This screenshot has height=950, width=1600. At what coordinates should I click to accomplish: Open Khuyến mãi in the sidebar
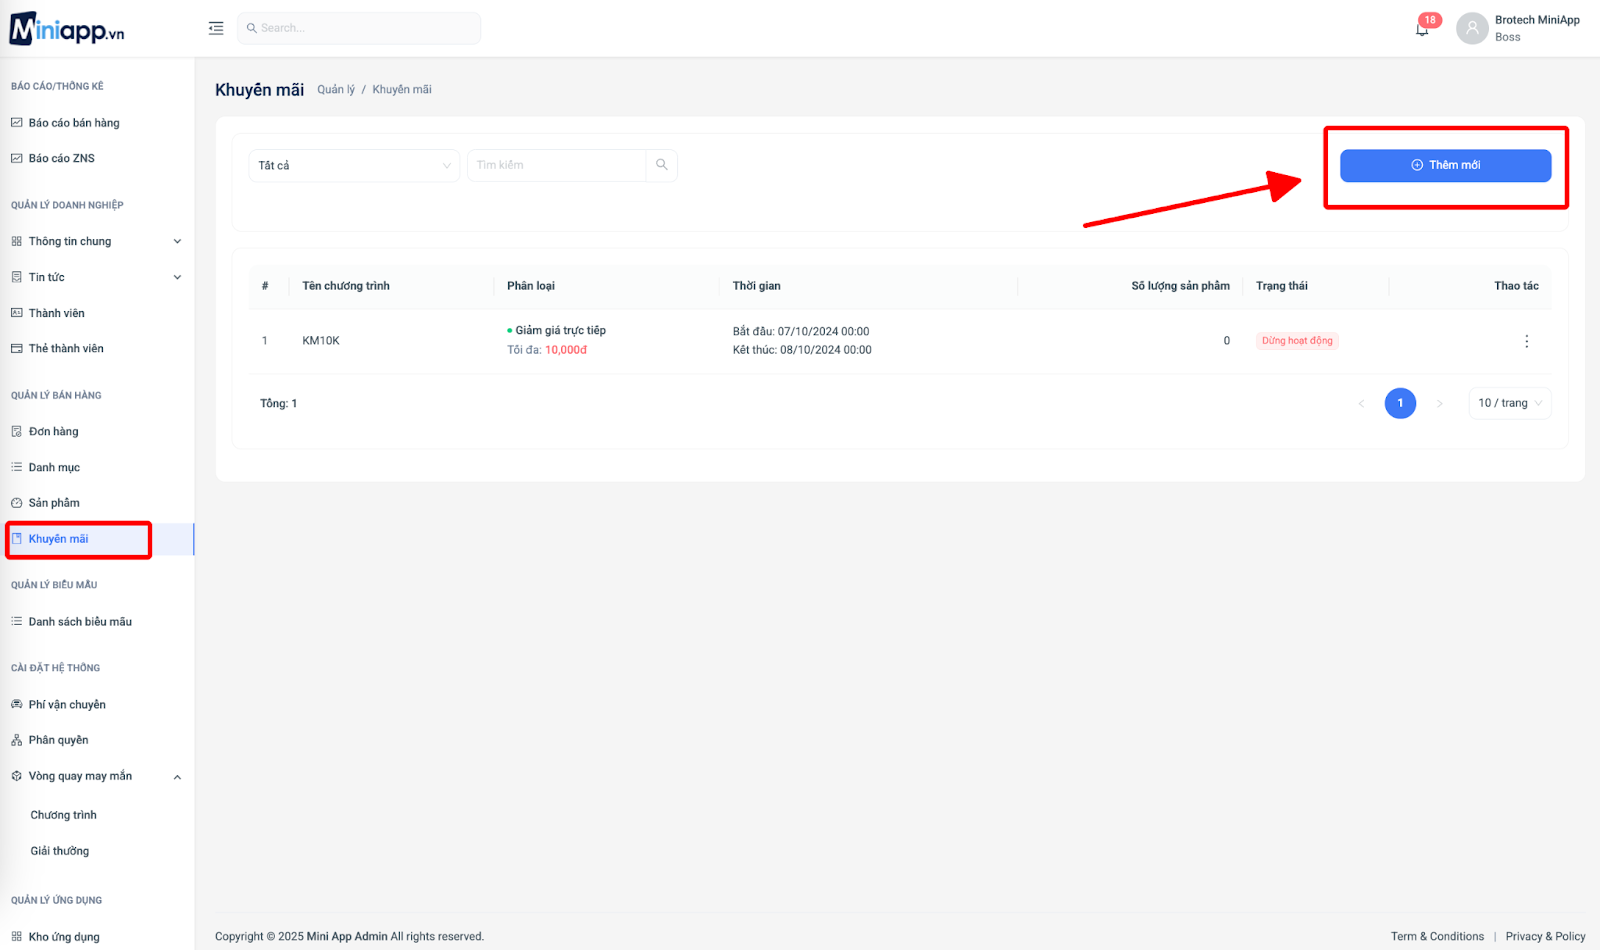(x=97, y=539)
